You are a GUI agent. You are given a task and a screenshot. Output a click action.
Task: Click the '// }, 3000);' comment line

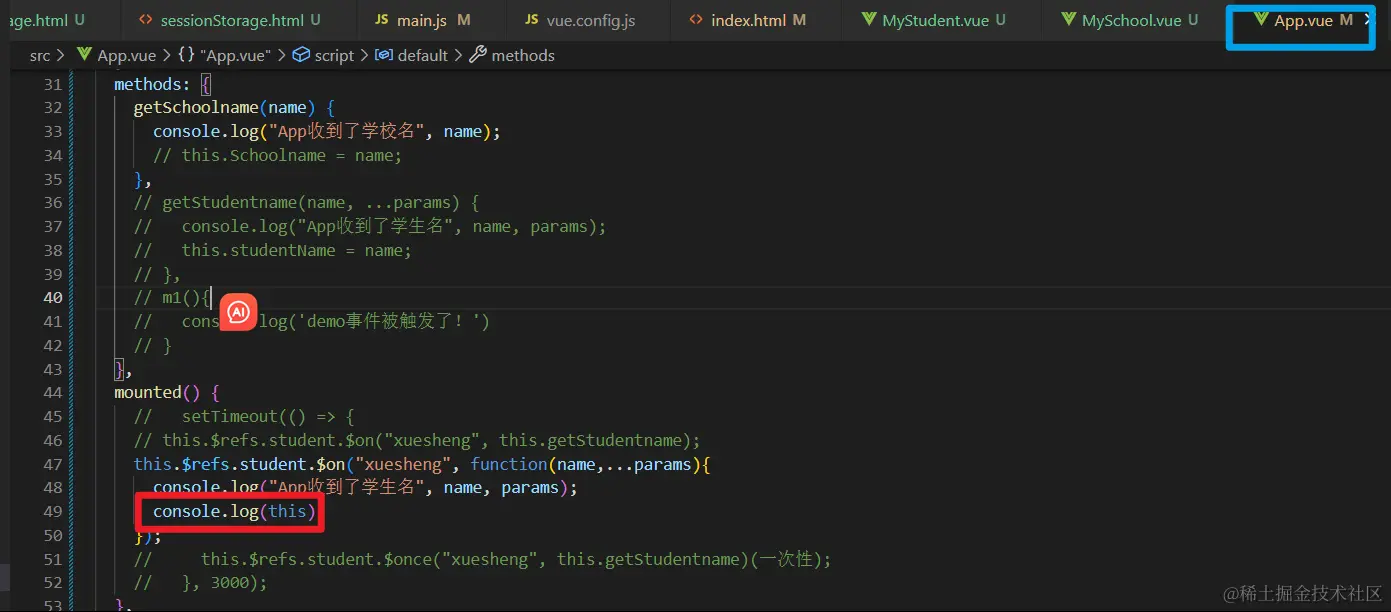tap(201, 582)
